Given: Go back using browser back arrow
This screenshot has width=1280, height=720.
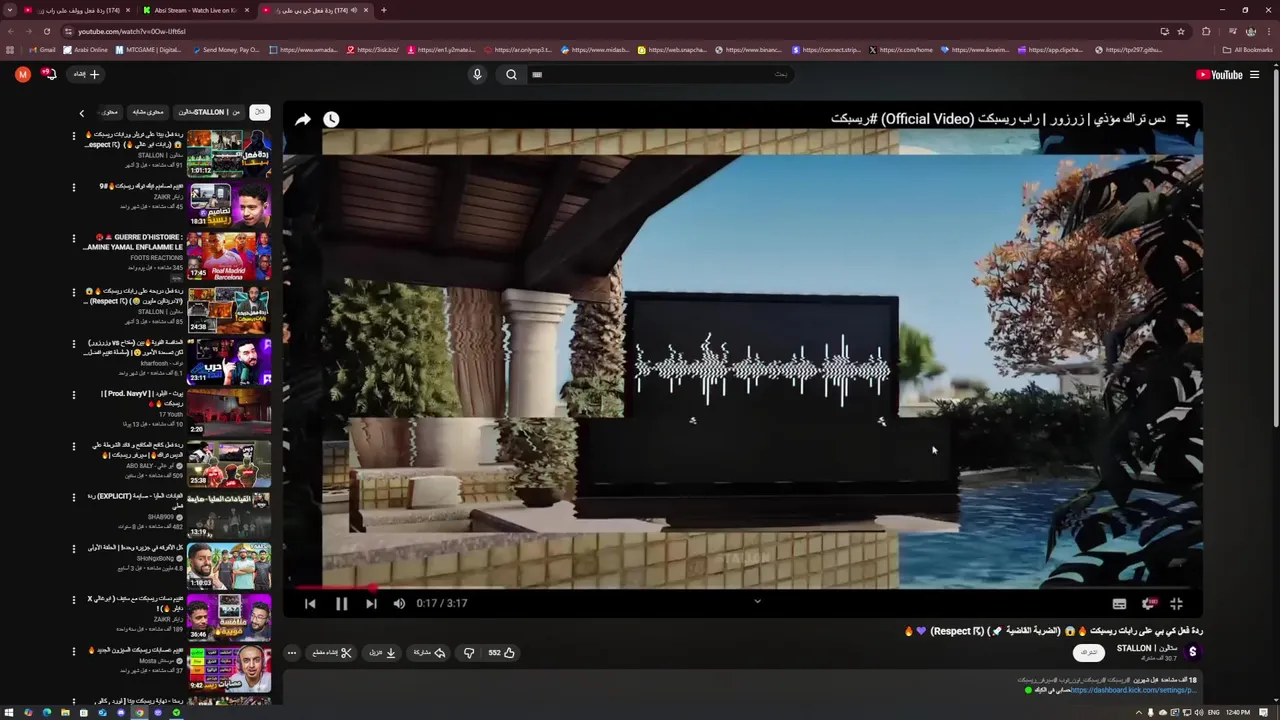Looking at the screenshot, I should click(10, 31).
